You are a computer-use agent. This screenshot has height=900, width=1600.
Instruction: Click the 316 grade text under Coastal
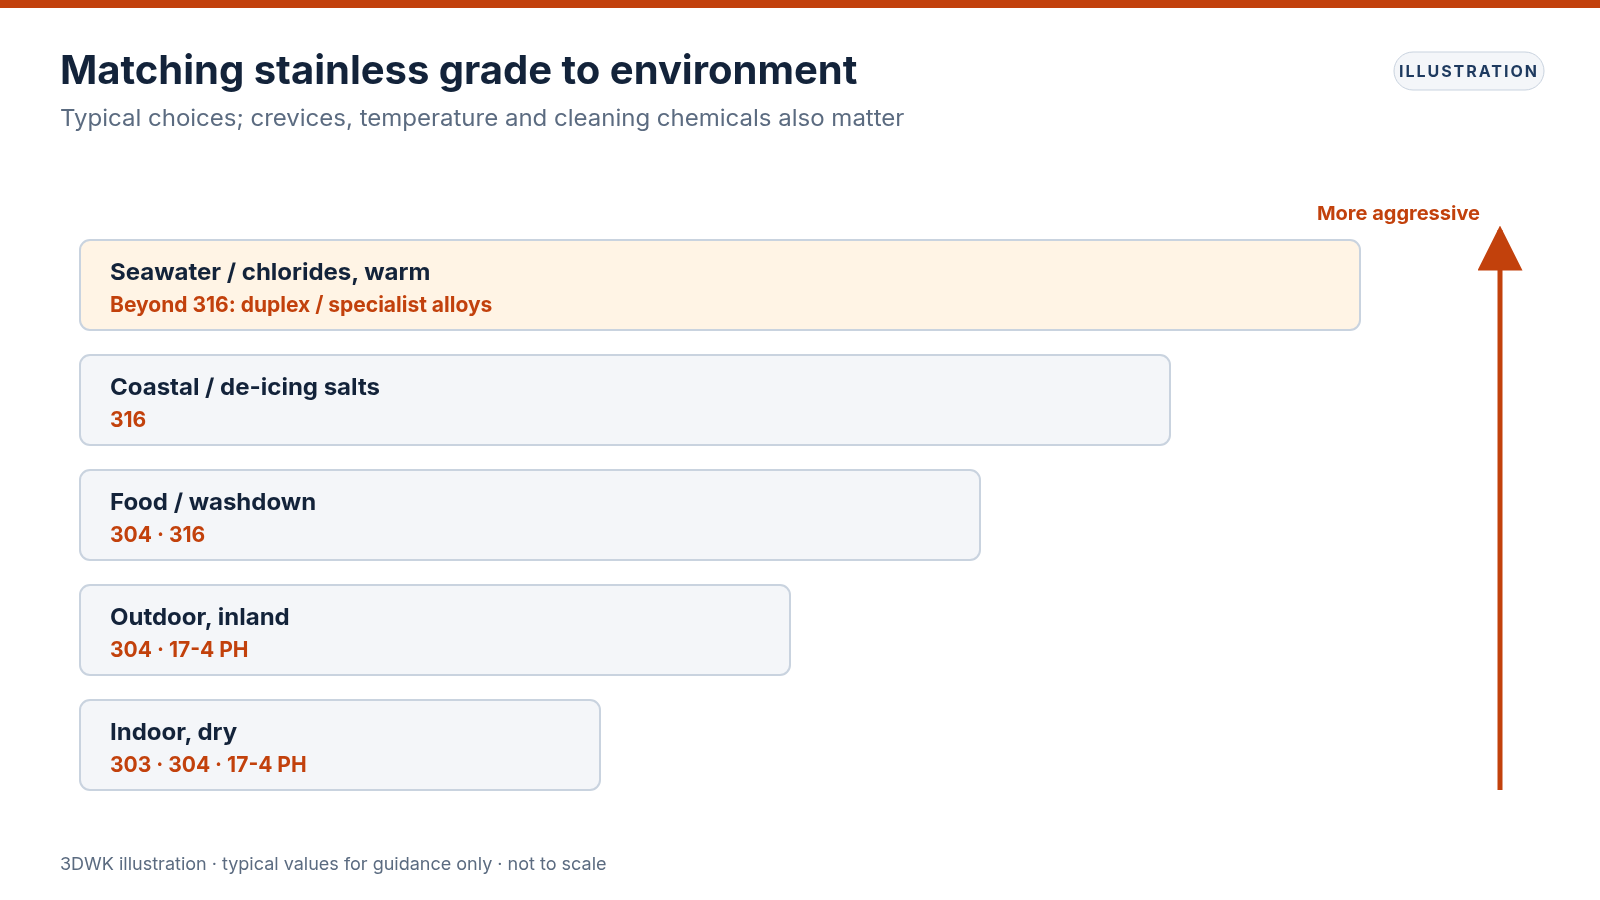point(128,420)
